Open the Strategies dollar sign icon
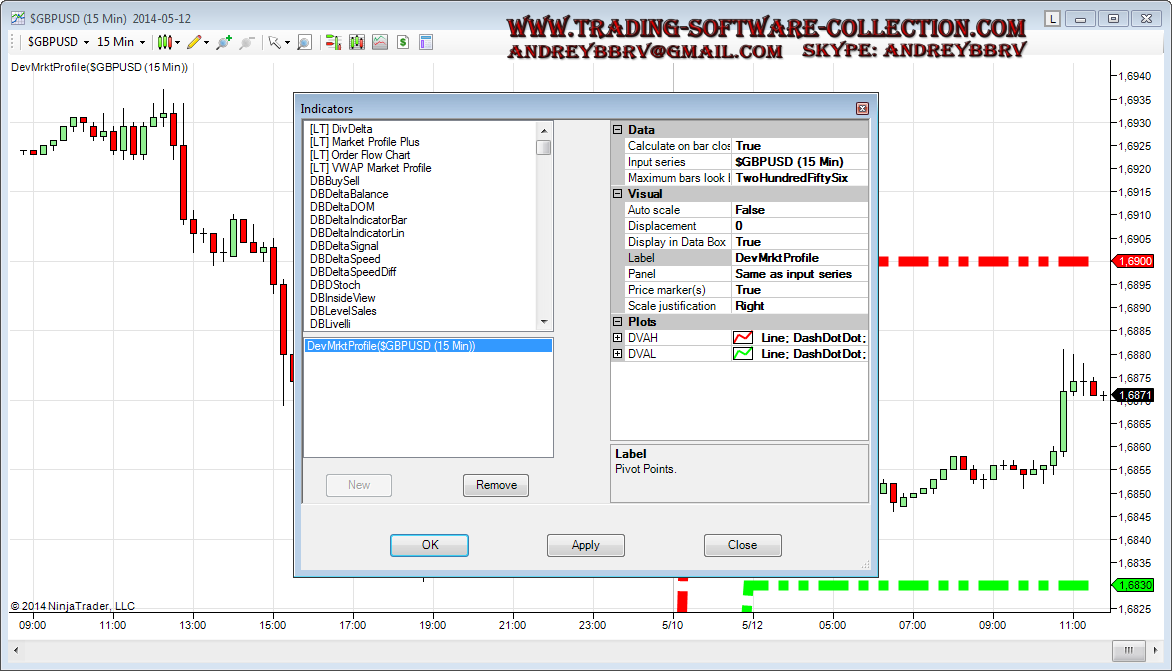1172x671 pixels. coord(403,42)
